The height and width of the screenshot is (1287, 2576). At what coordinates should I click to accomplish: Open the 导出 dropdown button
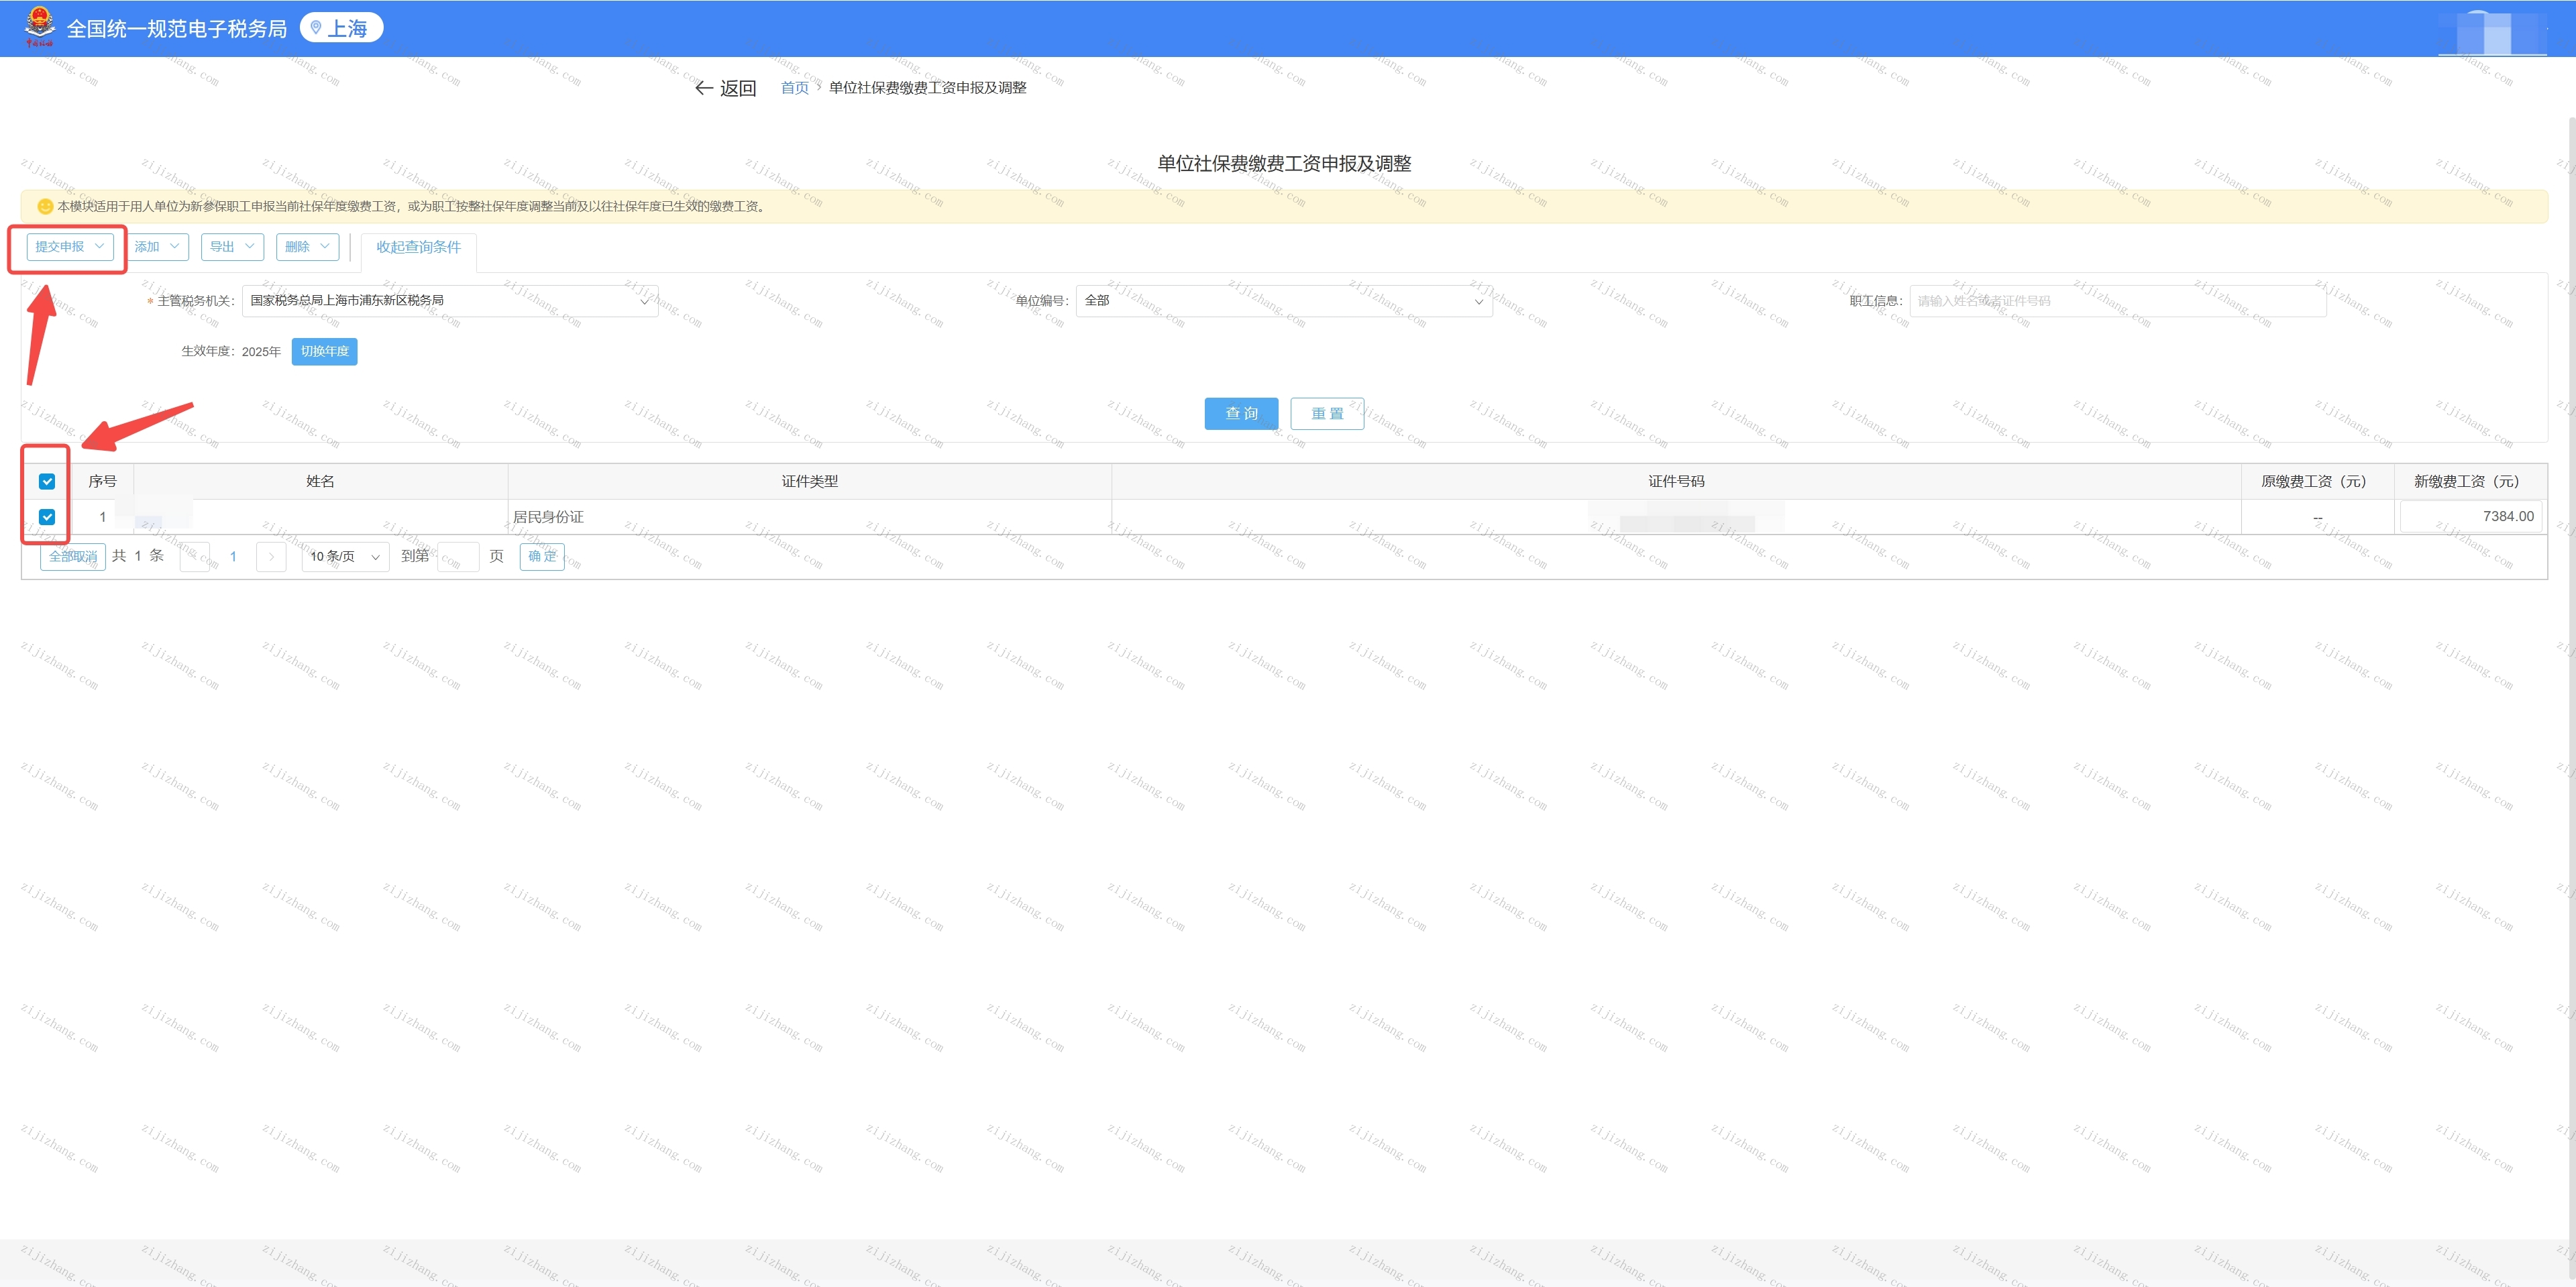[x=232, y=247]
